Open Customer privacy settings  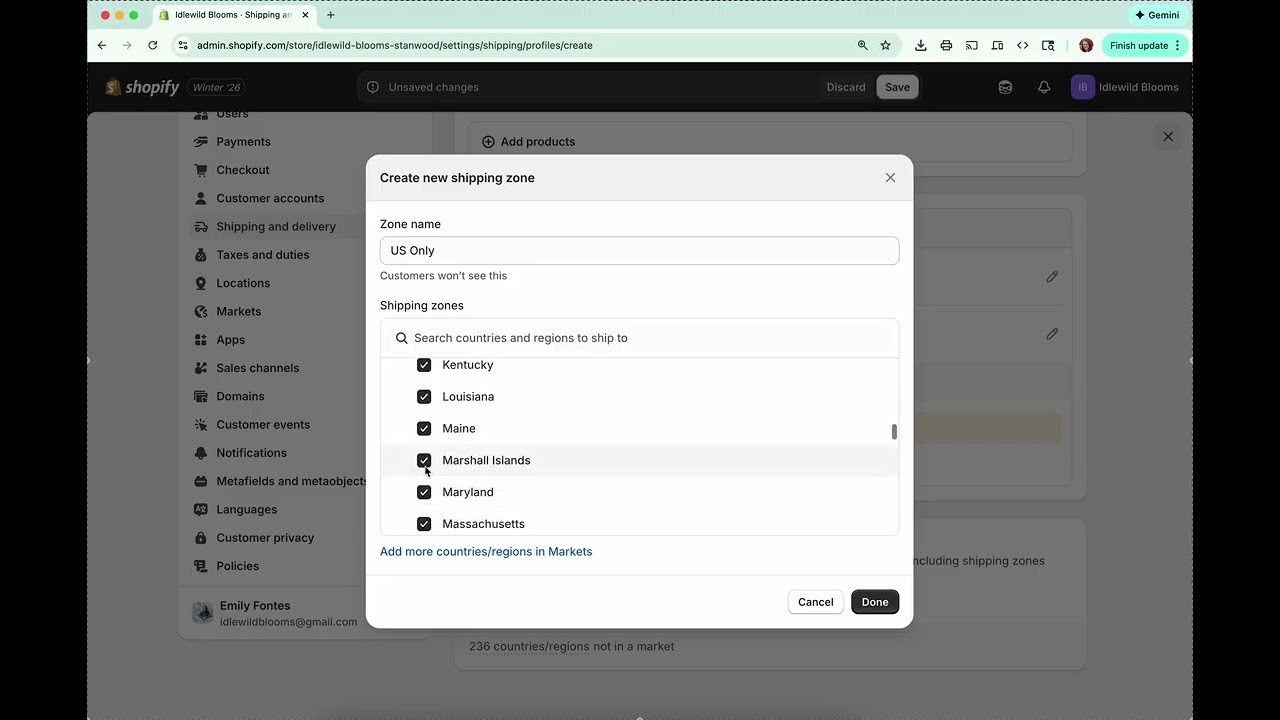pyautogui.click(x=265, y=538)
